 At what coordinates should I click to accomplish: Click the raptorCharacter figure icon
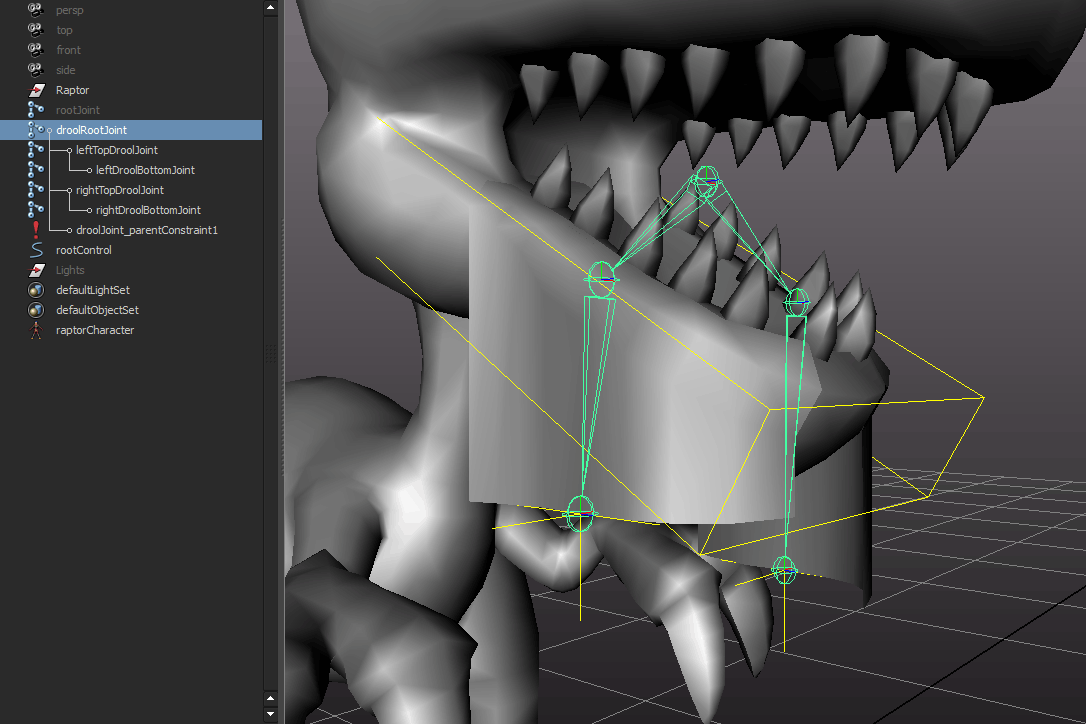pyautogui.click(x=36, y=330)
